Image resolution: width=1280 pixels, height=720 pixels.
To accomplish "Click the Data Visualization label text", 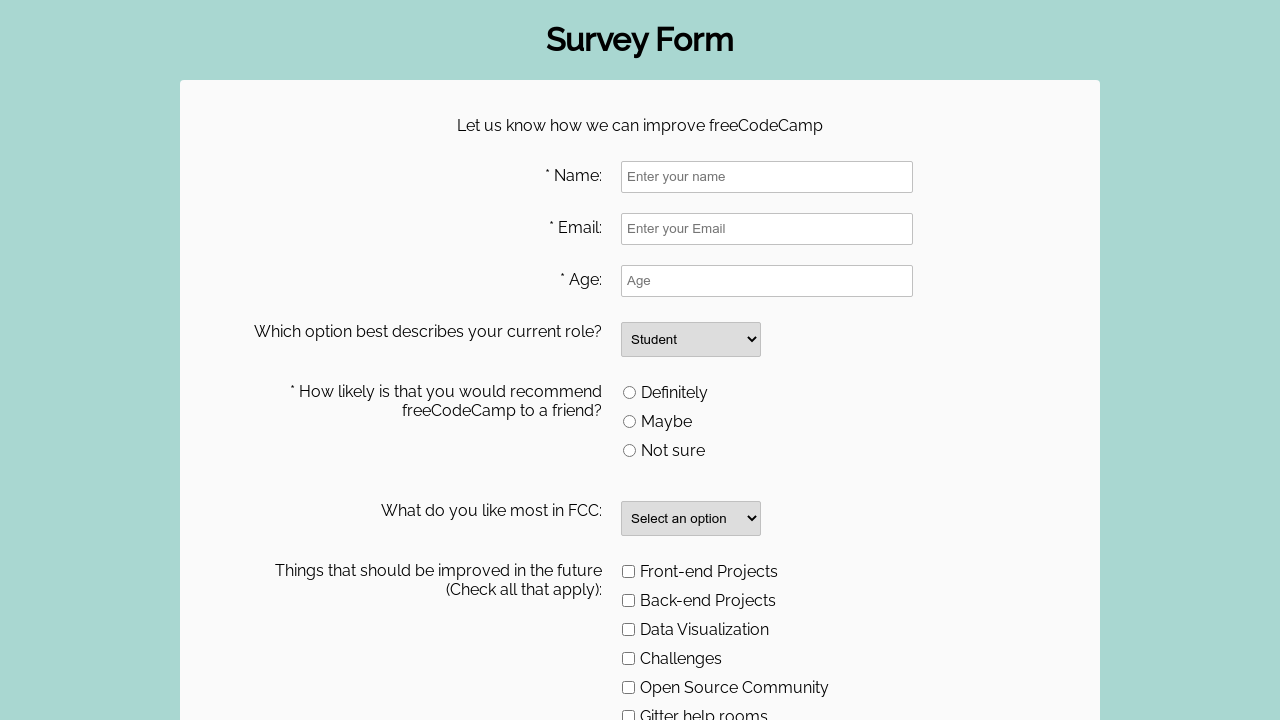I will pyautogui.click(x=704, y=630).
